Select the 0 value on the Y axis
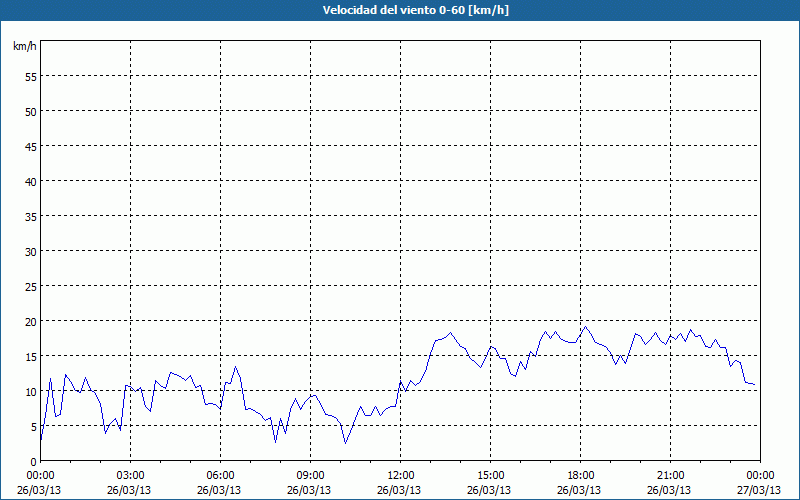 (x=34, y=462)
